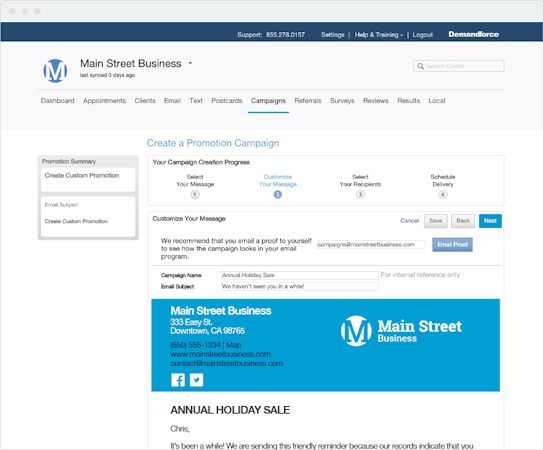Click the Next button
This screenshot has height=450, width=543.
coord(490,221)
